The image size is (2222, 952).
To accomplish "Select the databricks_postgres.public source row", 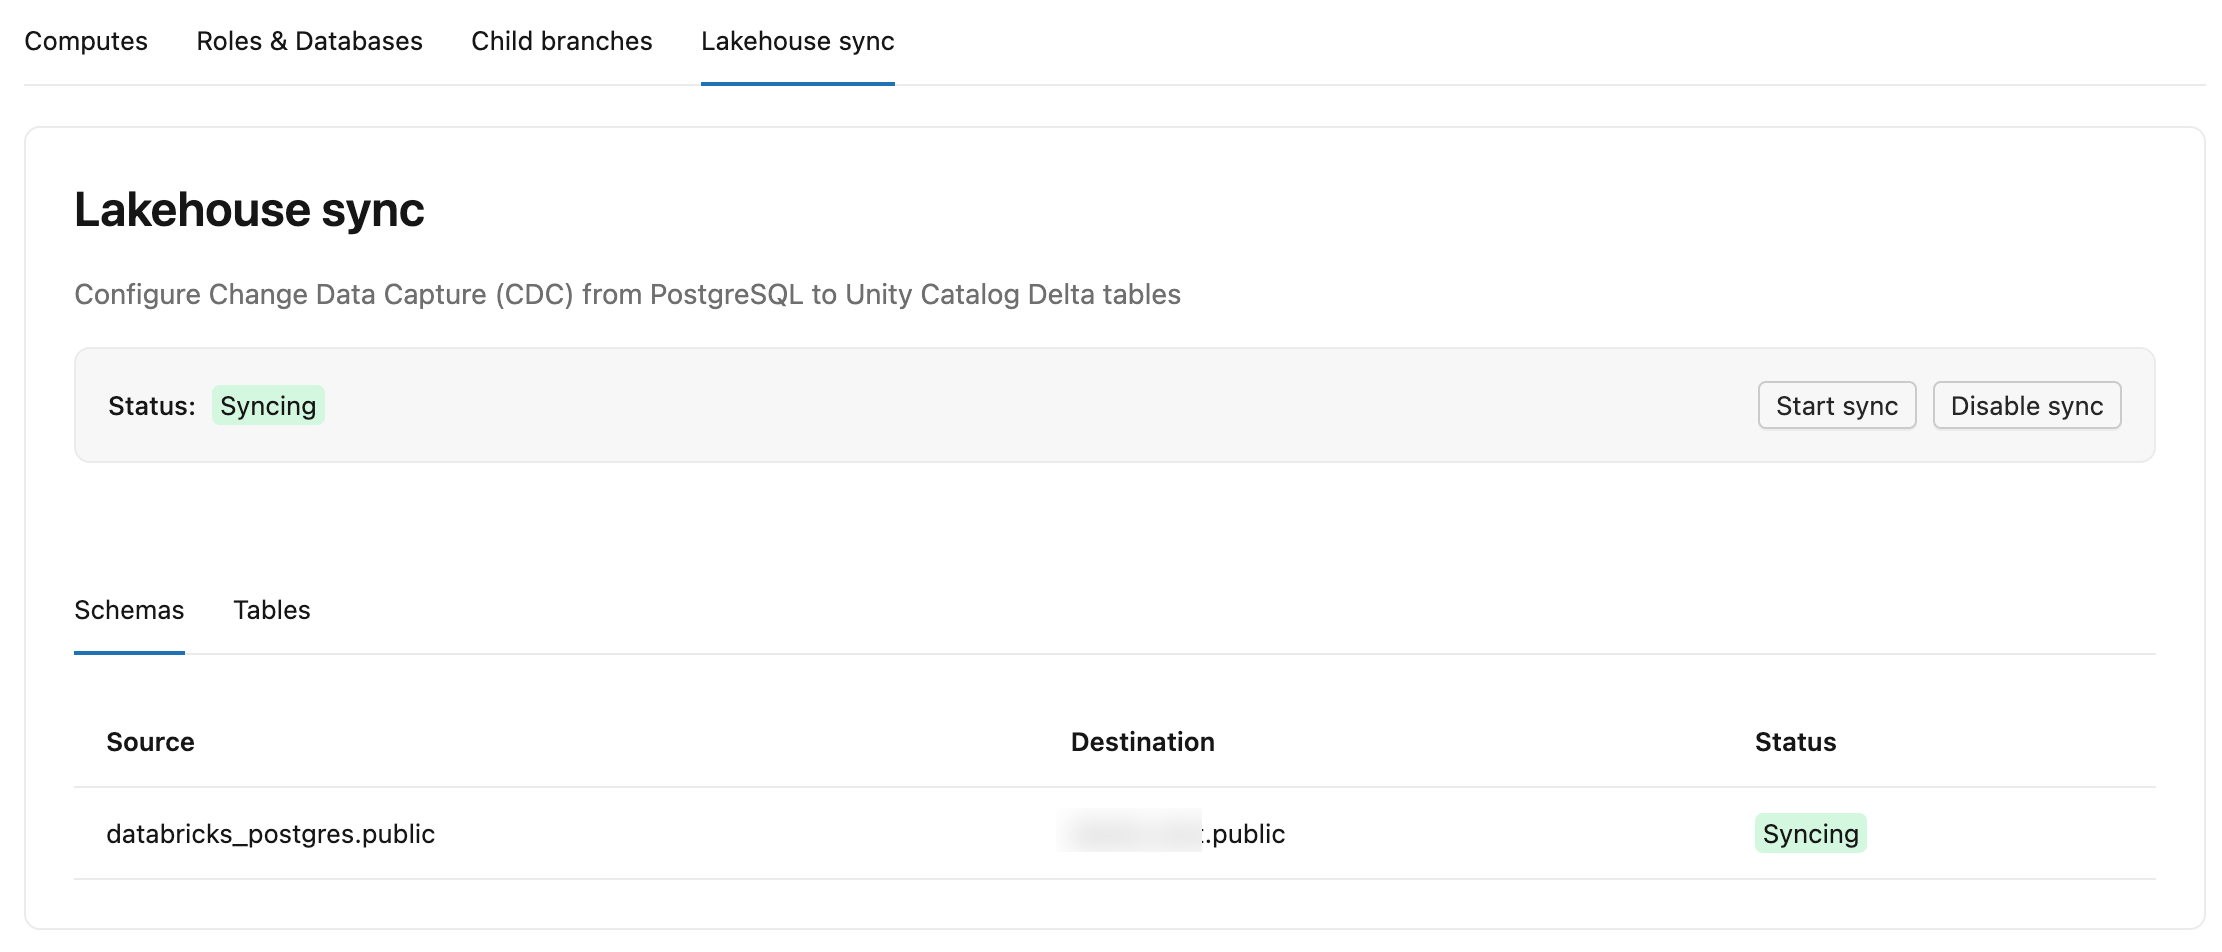I will coord(270,834).
